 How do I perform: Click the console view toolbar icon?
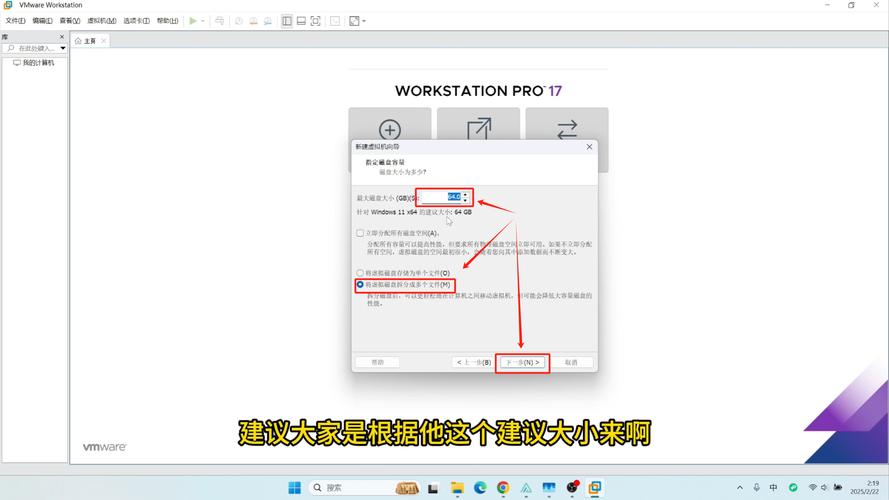335,21
